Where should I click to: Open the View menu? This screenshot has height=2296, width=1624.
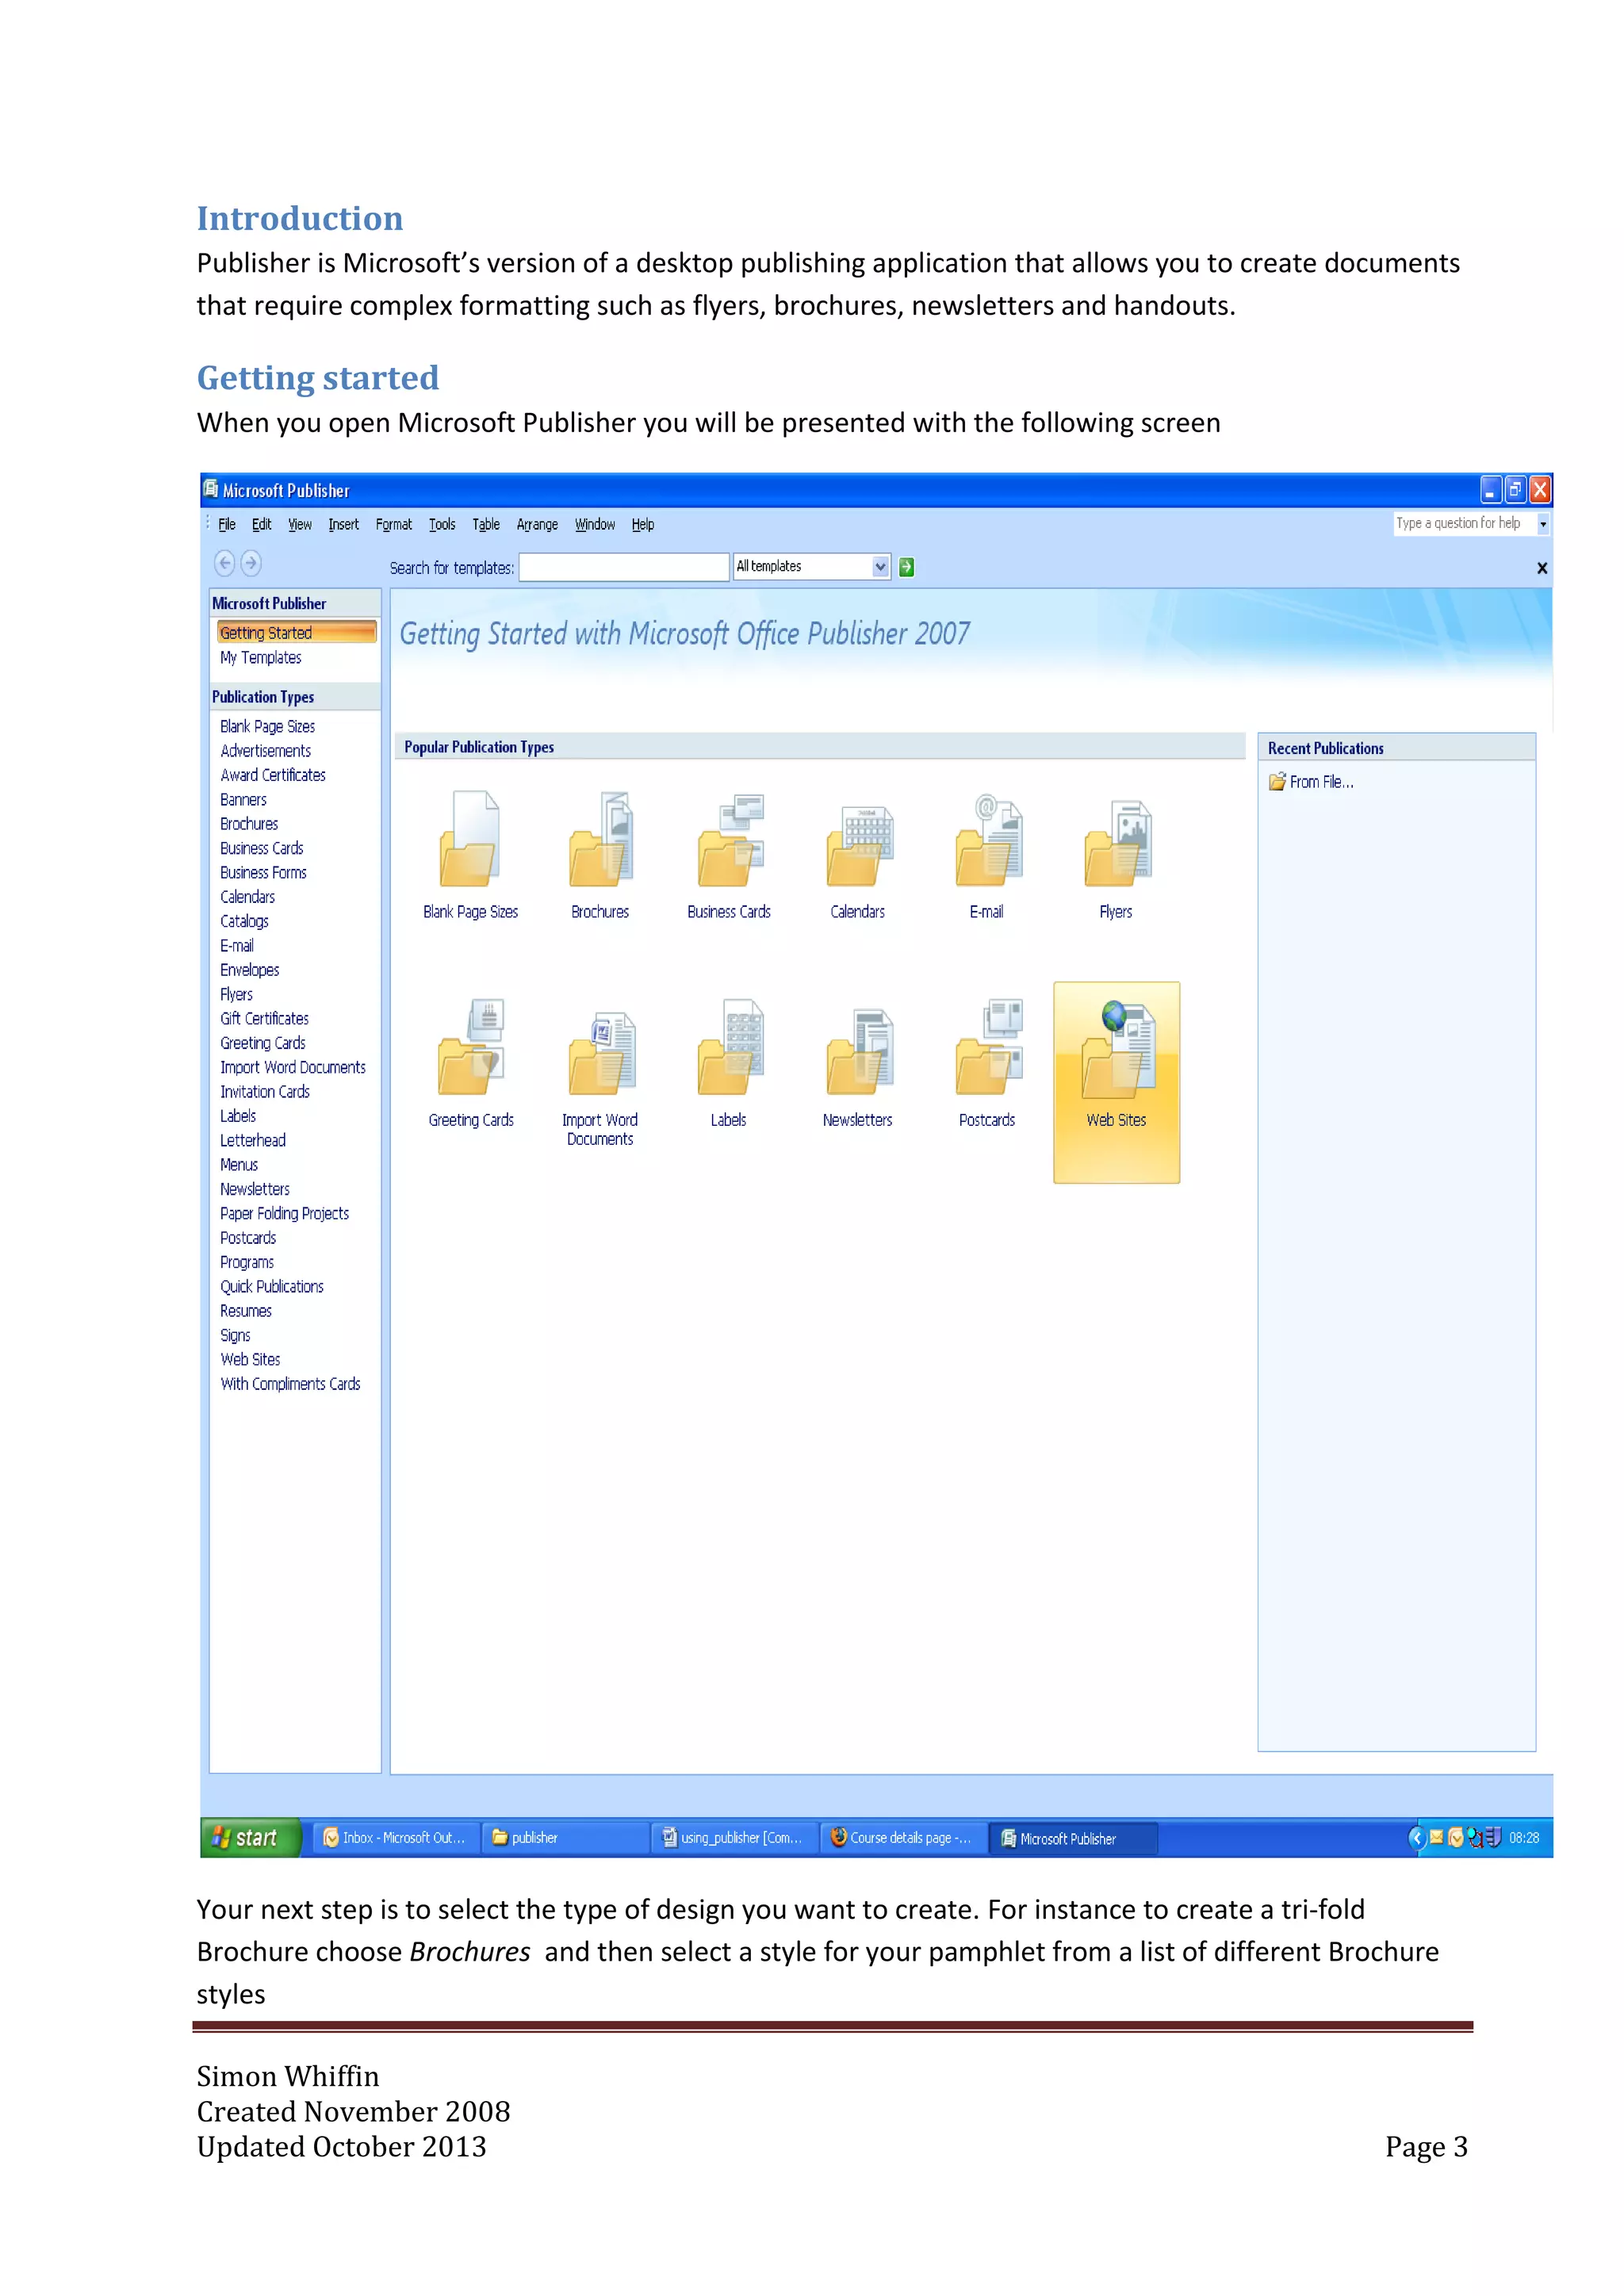point(300,524)
